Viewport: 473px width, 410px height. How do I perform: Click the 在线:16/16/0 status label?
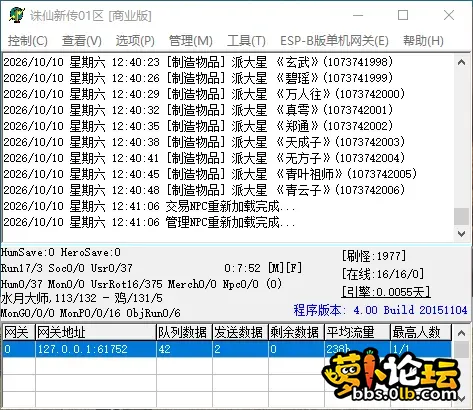383,274
